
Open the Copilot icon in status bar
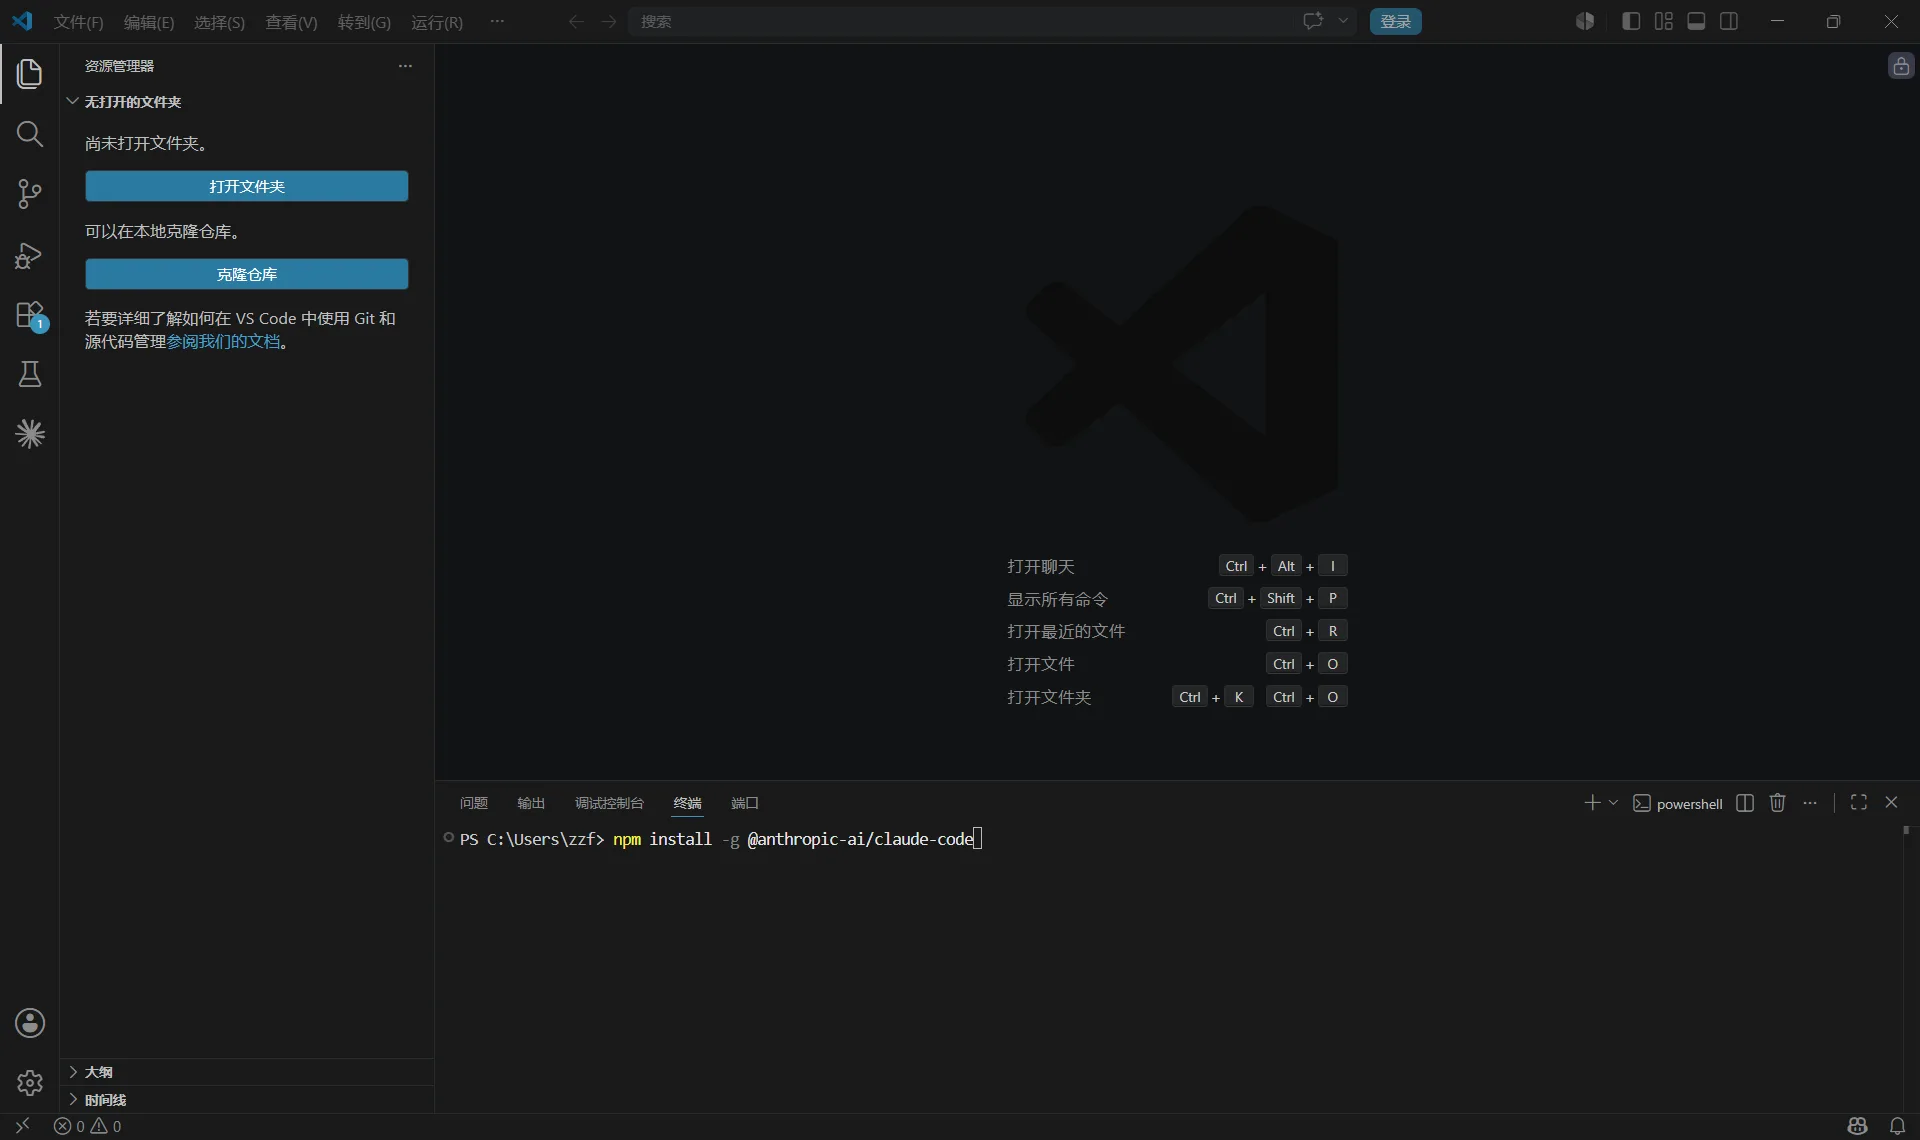[x=1857, y=1126]
